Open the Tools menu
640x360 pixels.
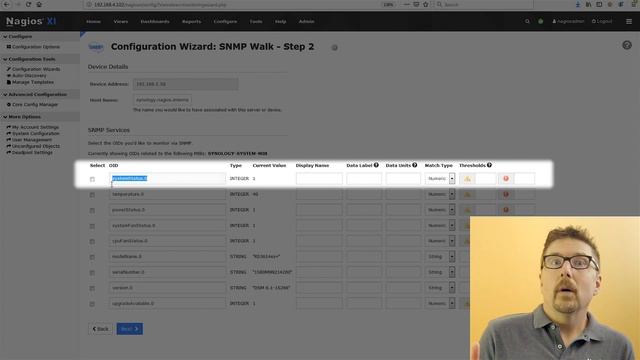(256, 21)
